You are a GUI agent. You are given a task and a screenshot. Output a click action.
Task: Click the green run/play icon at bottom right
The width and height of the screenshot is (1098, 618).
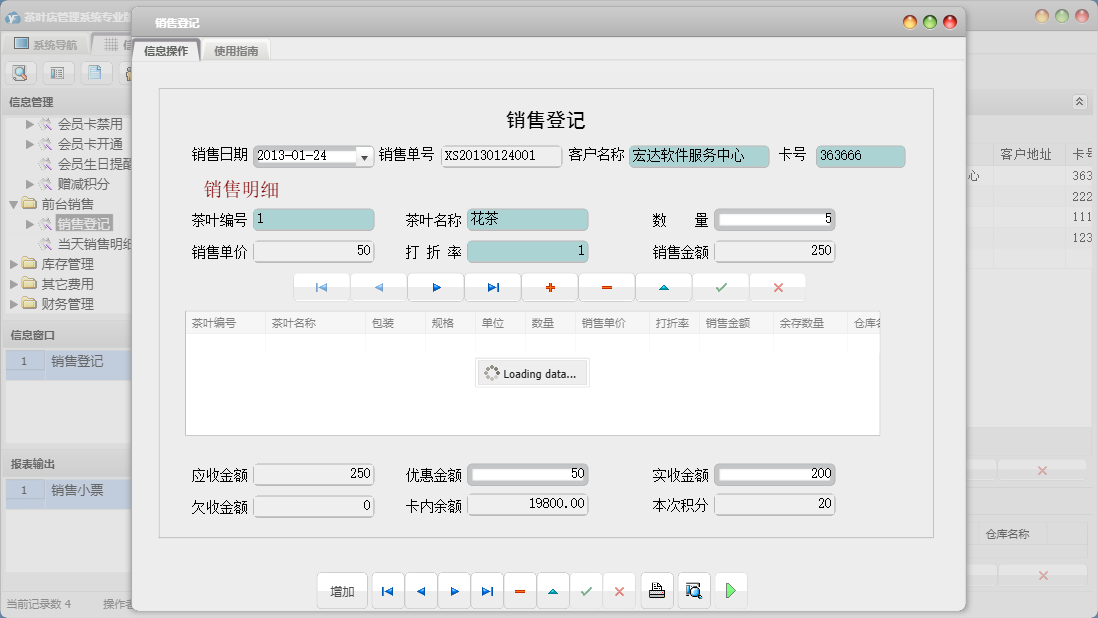click(x=731, y=590)
